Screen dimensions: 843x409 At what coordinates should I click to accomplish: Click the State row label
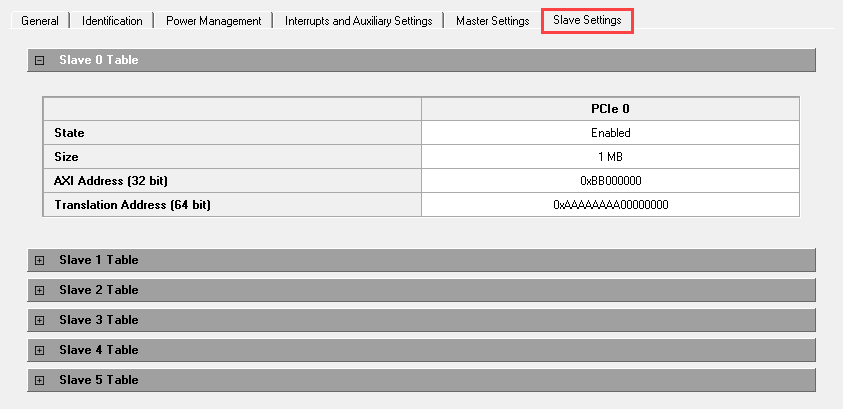(x=69, y=133)
